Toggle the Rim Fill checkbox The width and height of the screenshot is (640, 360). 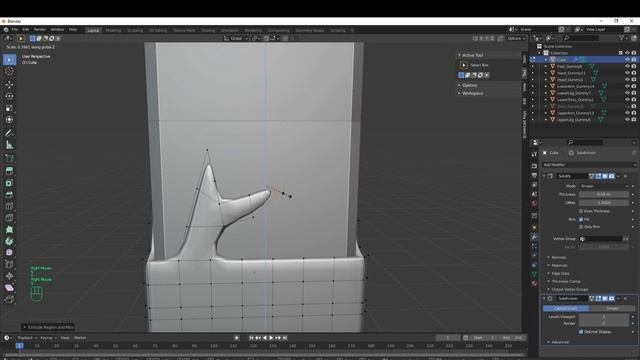tap(581, 219)
